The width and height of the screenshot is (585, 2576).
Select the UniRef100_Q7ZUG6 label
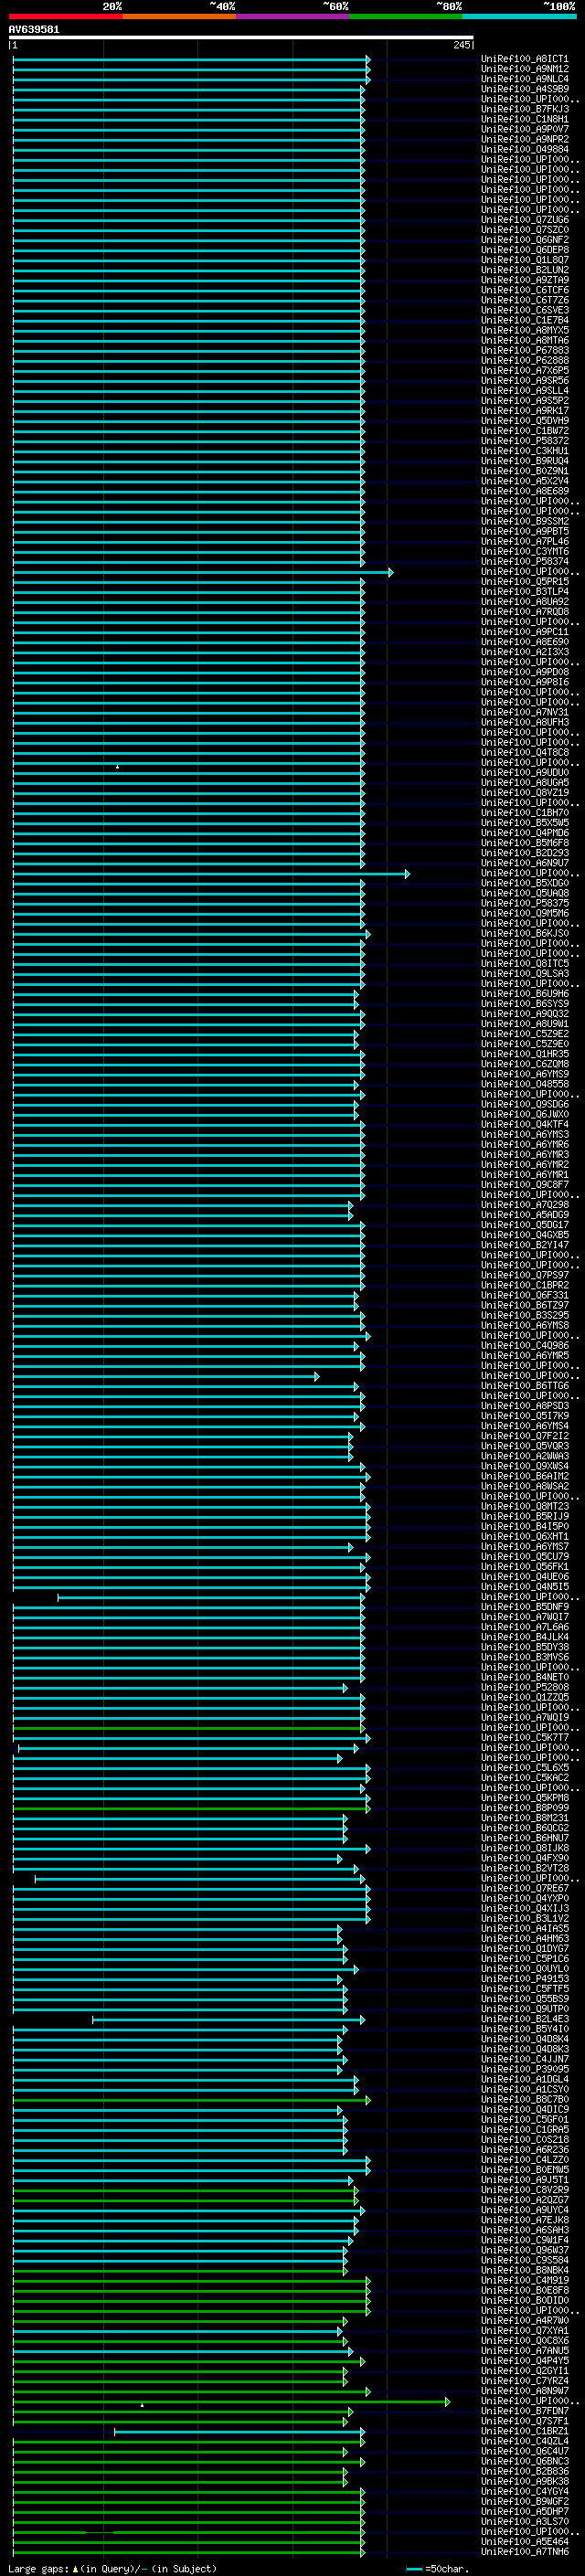[525, 220]
